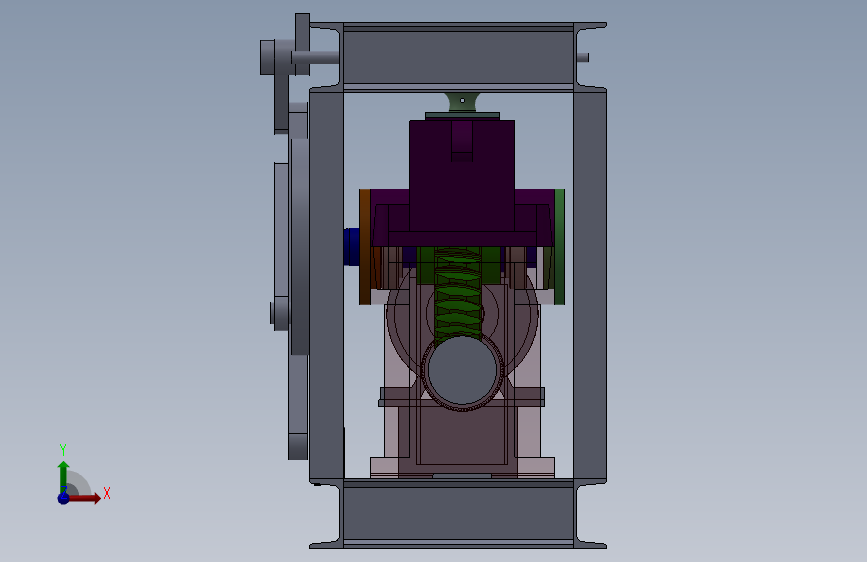Select the small lifting bracket with hole on top
This screenshot has height=562, width=867.
click(462, 102)
